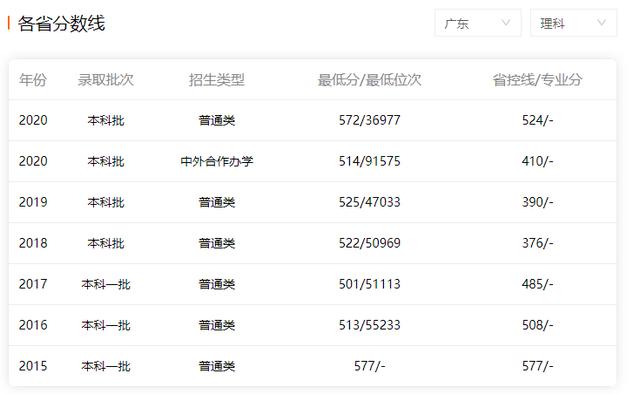The image size is (640, 394).
Task: Select the 572/36977 score cell
Action: [369, 120]
